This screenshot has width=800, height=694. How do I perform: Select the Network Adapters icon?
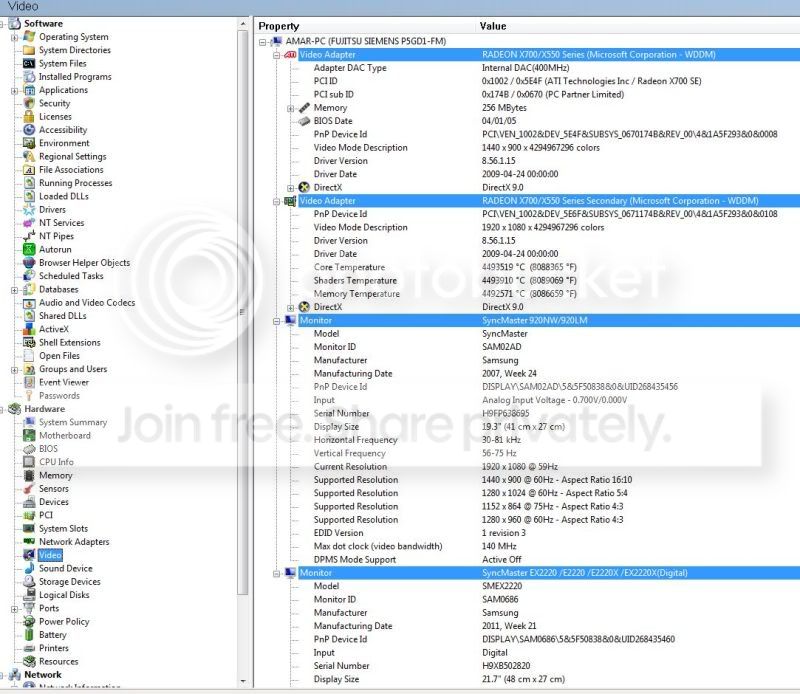coord(29,542)
